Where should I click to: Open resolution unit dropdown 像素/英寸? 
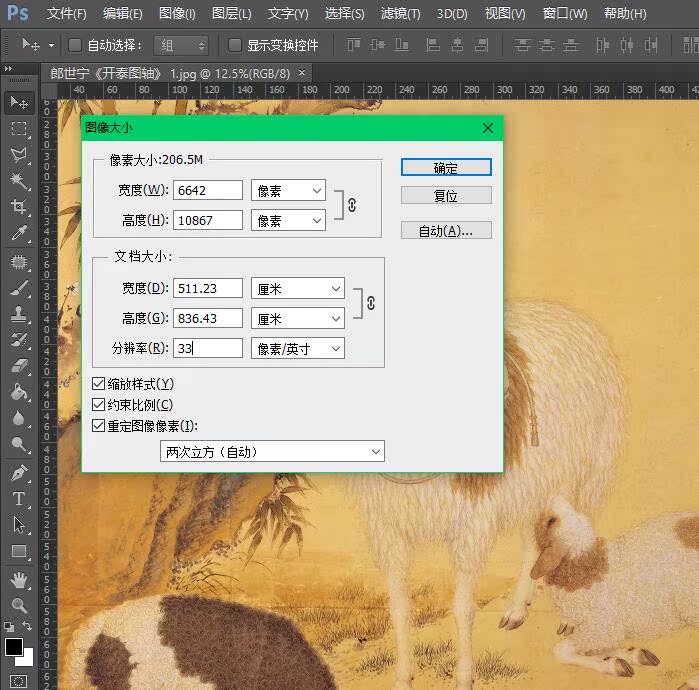tap(298, 348)
